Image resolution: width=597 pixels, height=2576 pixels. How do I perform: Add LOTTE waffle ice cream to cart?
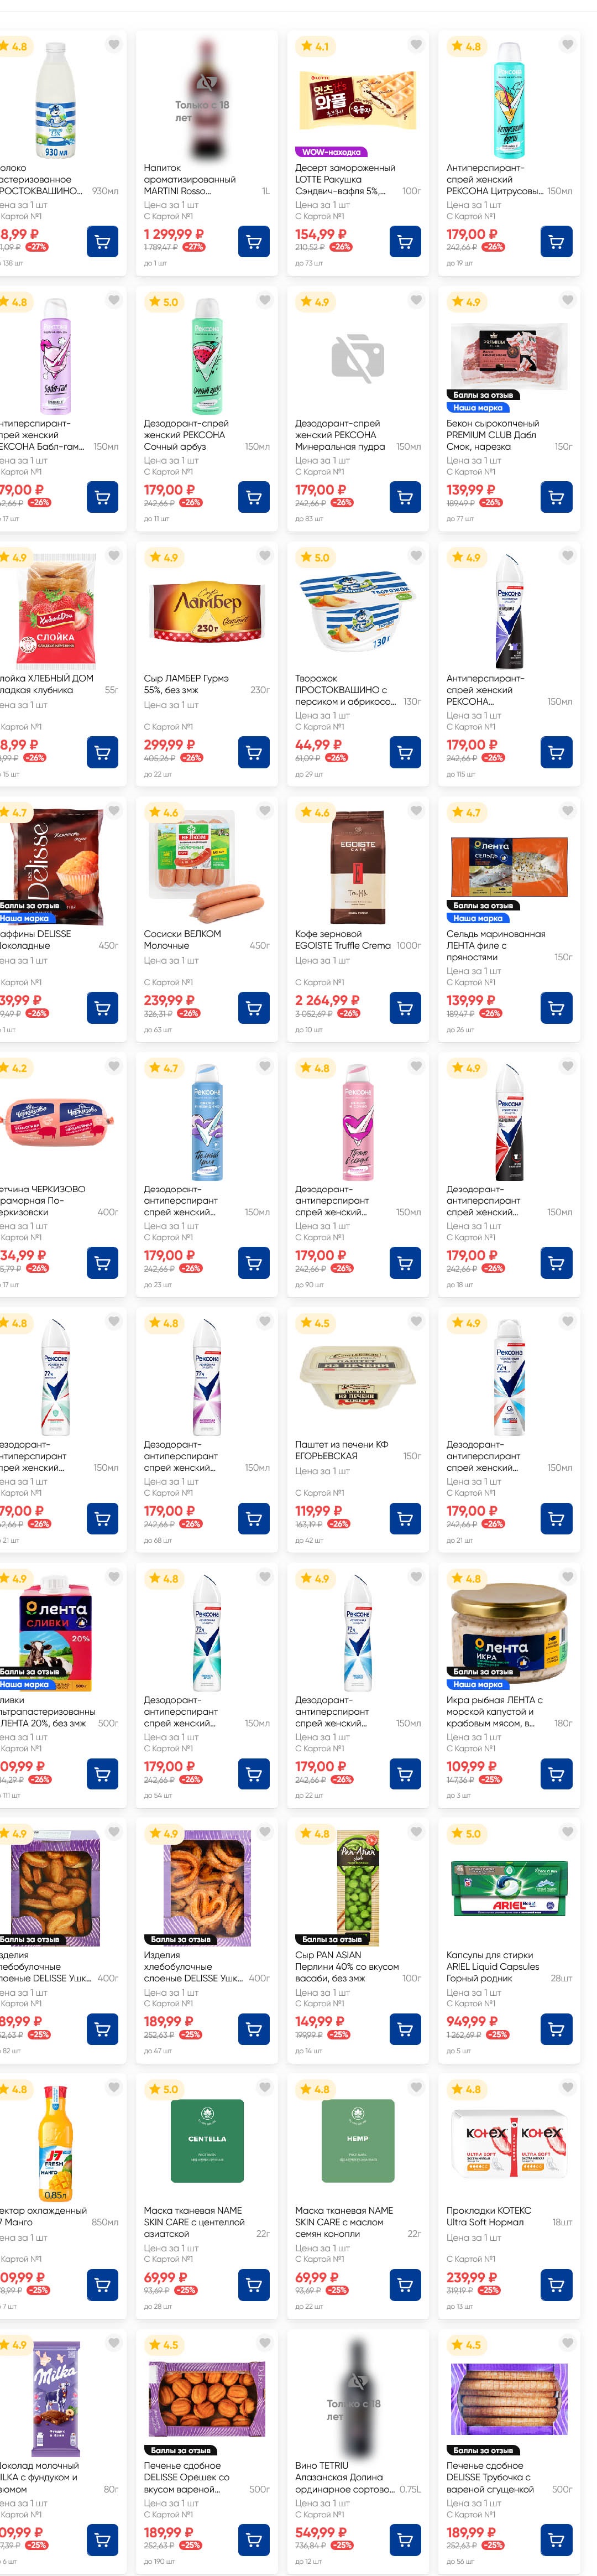[404, 242]
